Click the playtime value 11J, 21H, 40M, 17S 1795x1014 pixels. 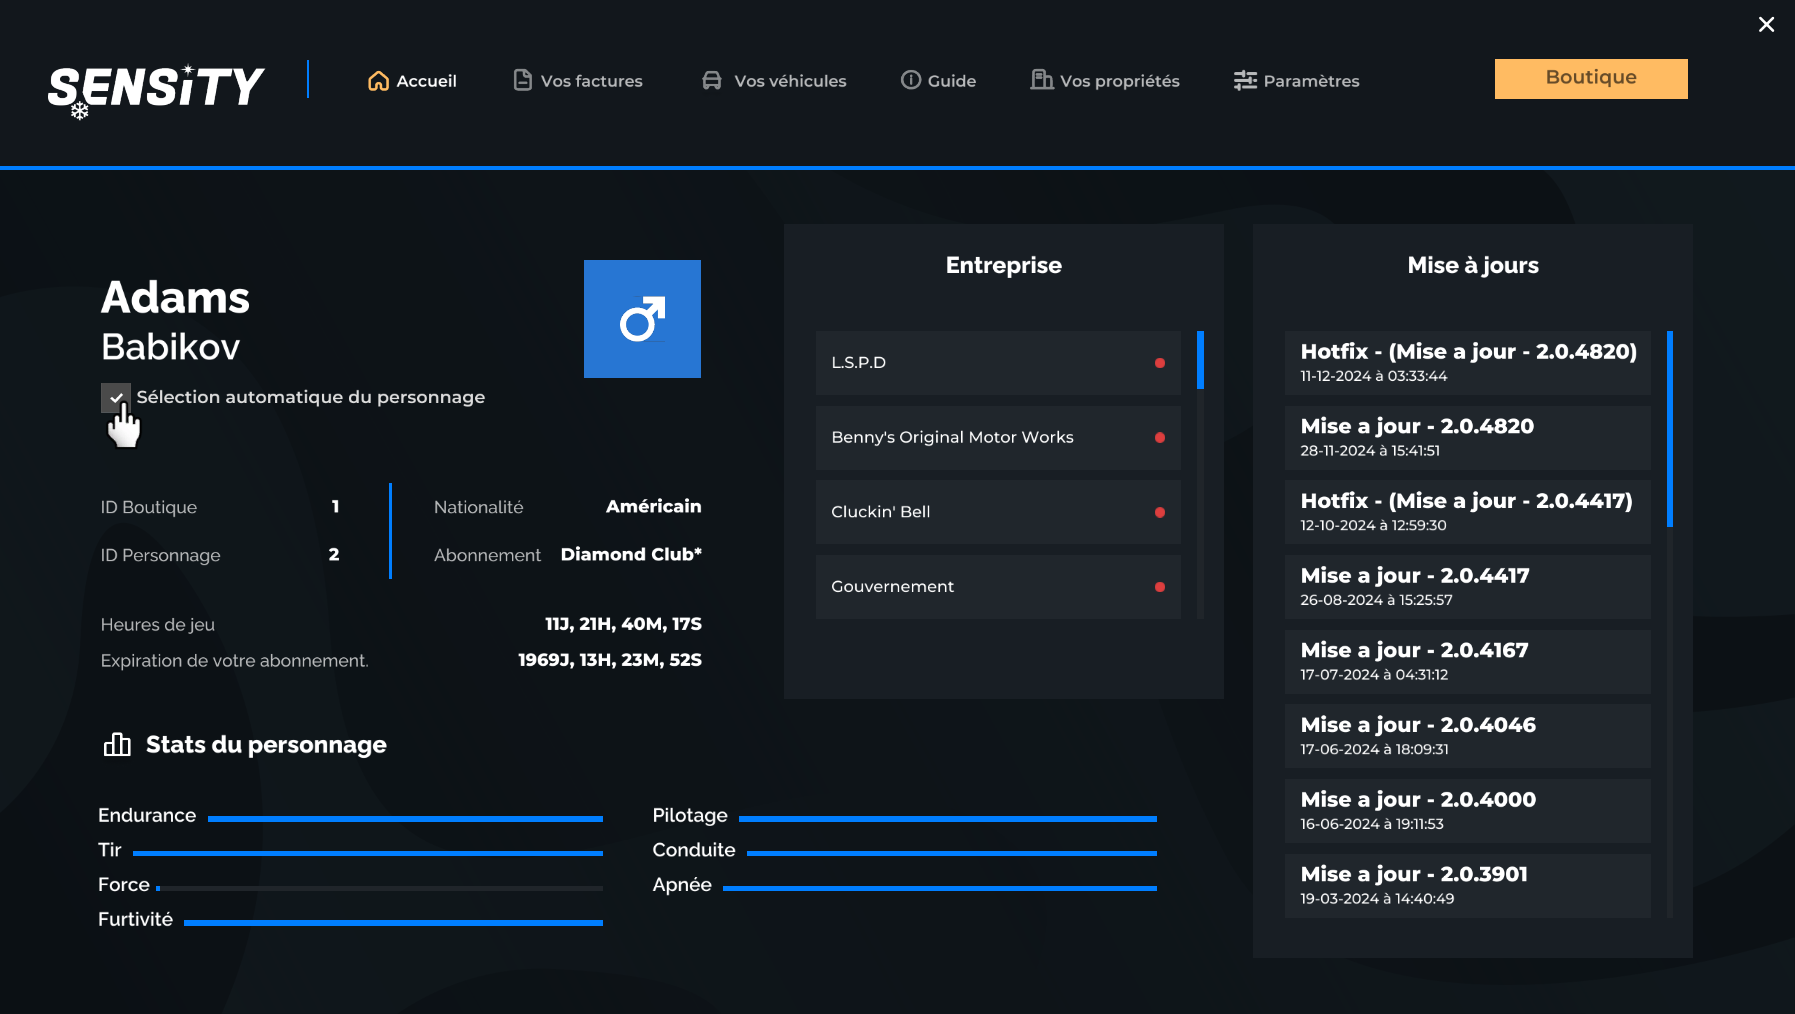click(623, 624)
